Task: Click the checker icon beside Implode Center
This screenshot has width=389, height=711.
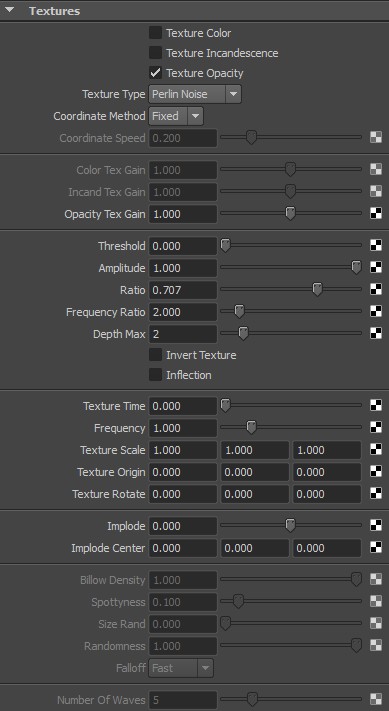Action: tap(376, 547)
